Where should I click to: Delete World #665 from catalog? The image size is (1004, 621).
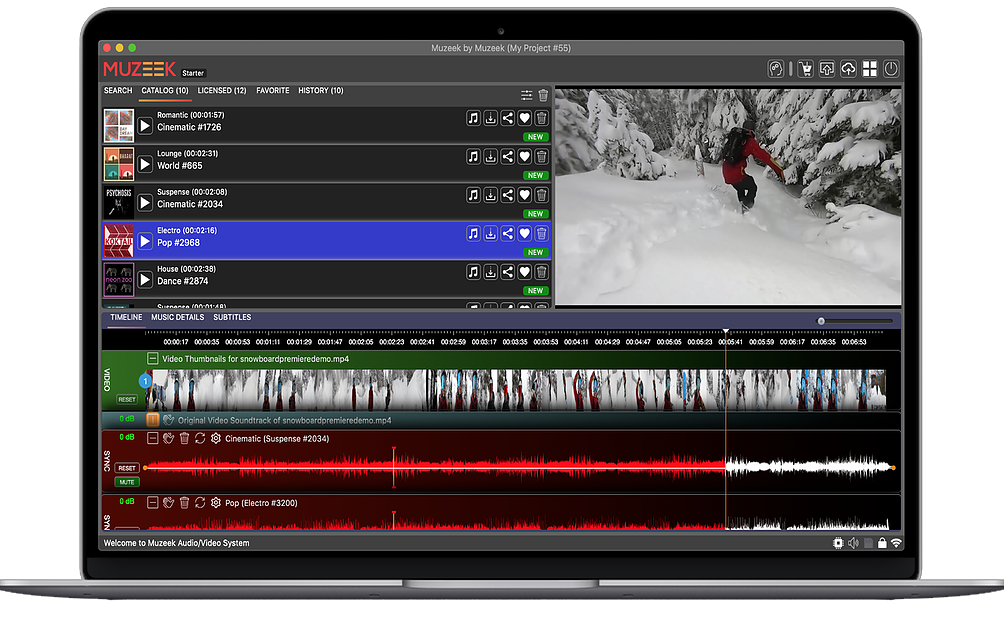coord(542,156)
